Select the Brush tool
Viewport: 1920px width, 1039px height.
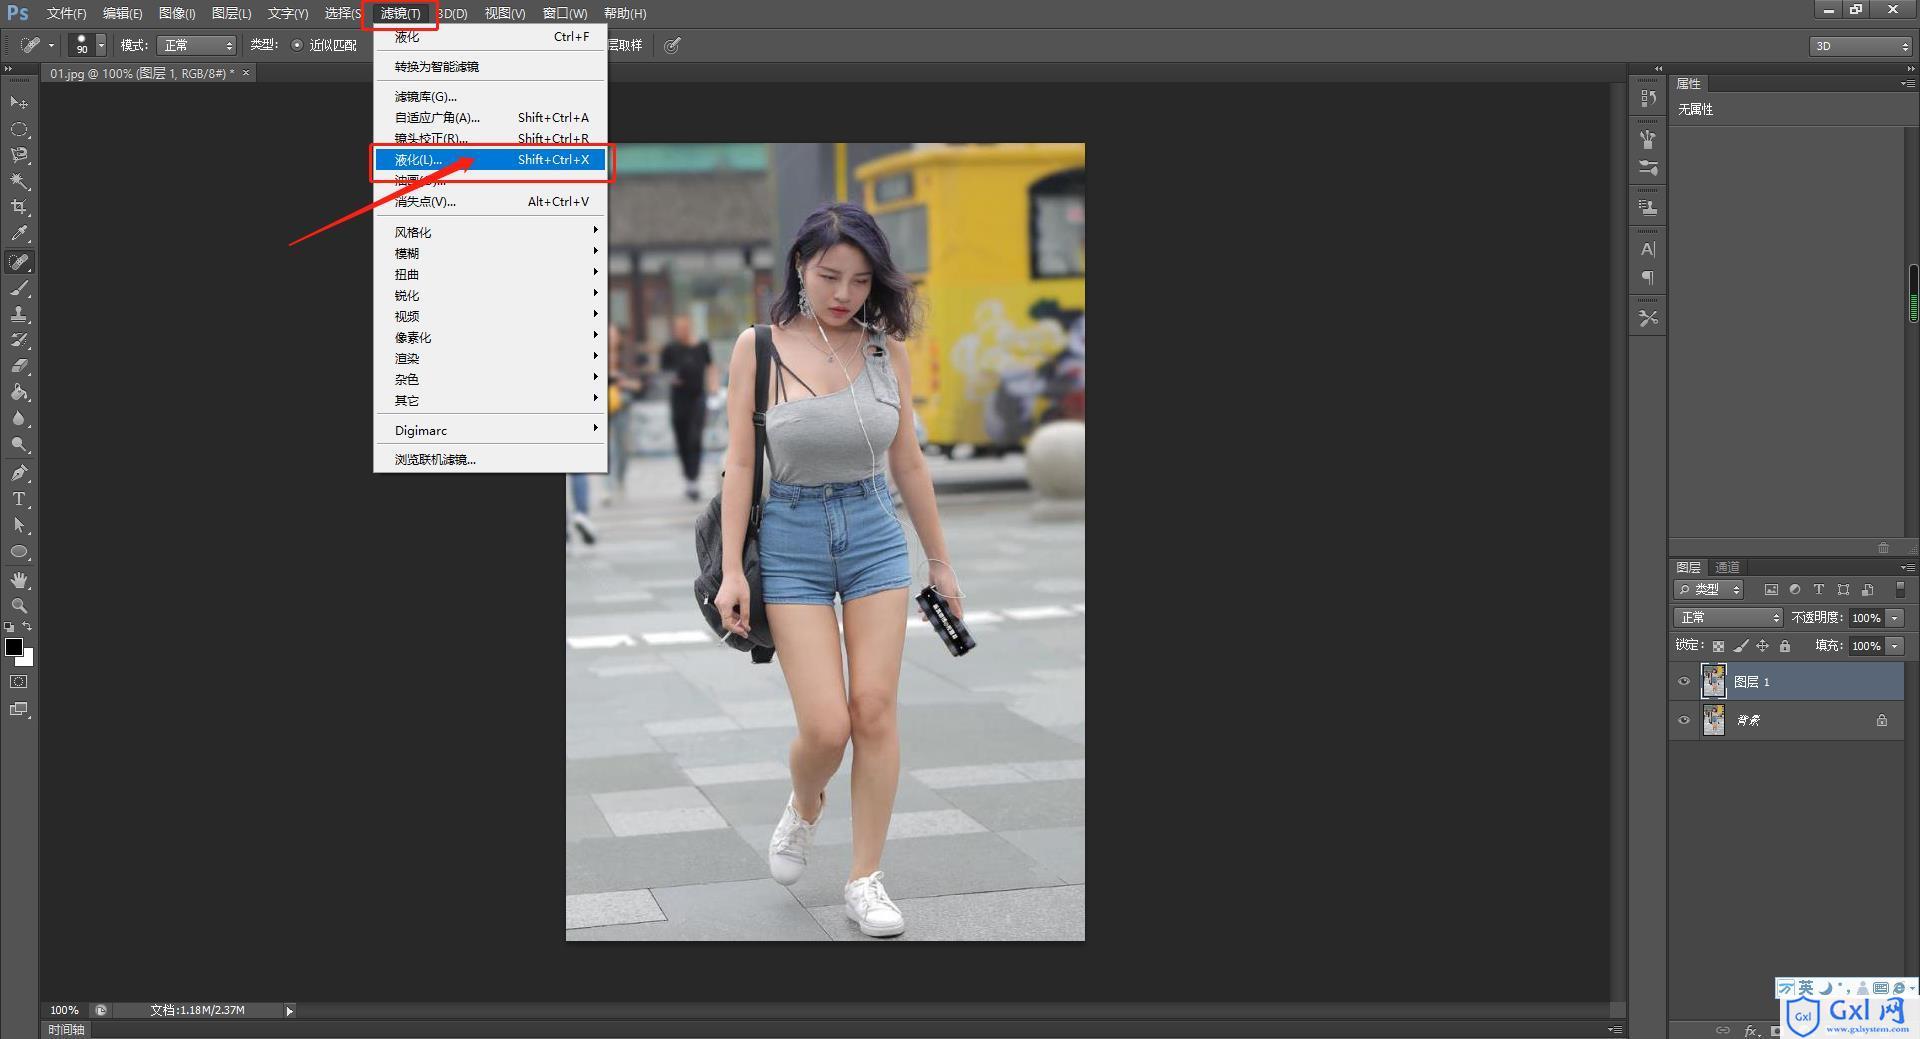coord(19,288)
